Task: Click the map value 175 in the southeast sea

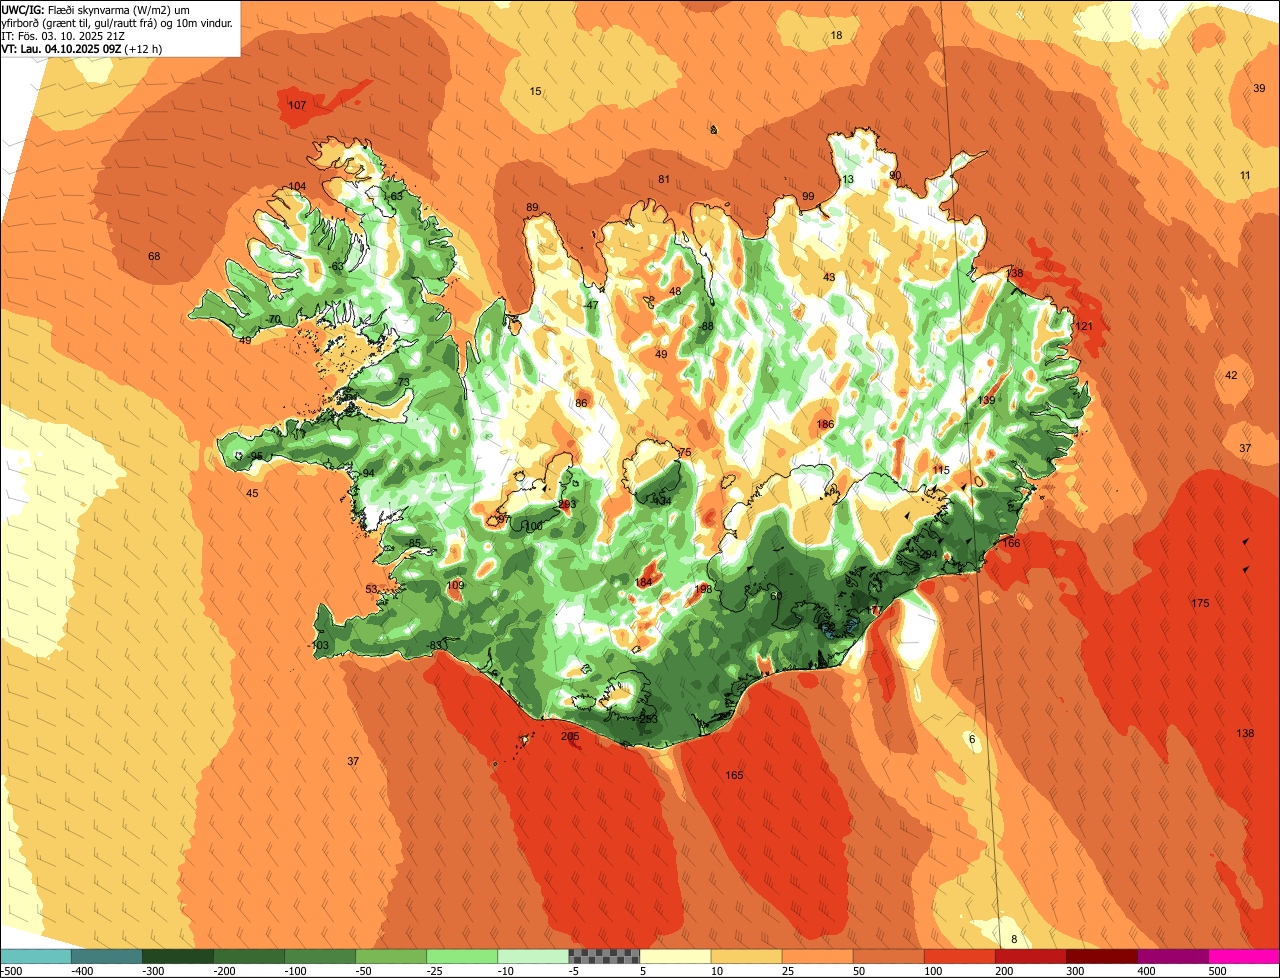Action: [1200, 603]
